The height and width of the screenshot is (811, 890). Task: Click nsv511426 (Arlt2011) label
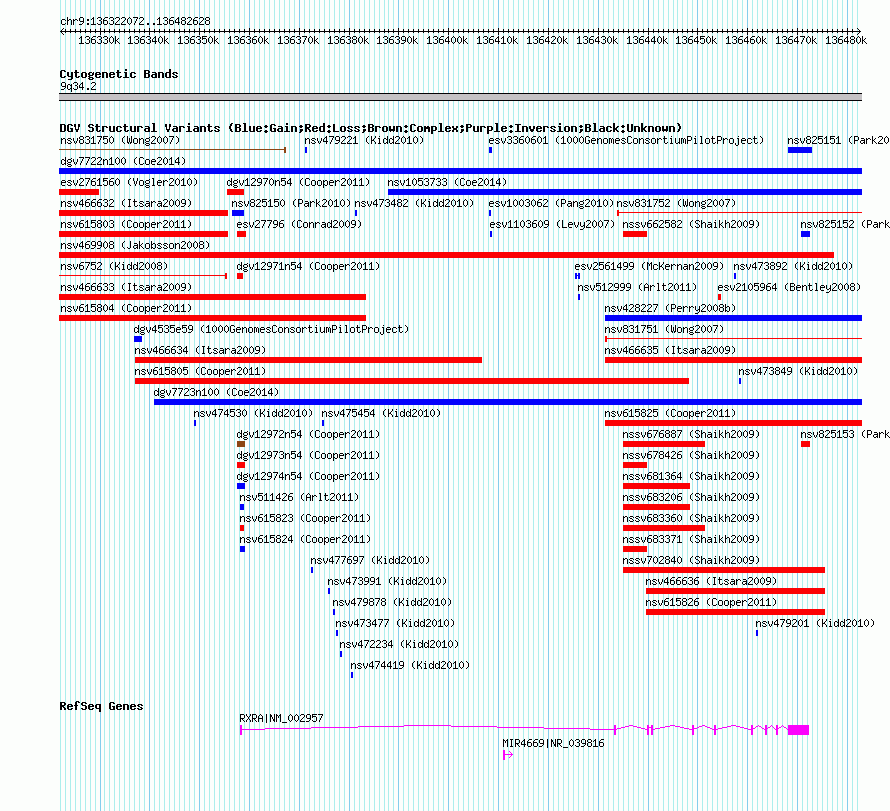pos(299,497)
